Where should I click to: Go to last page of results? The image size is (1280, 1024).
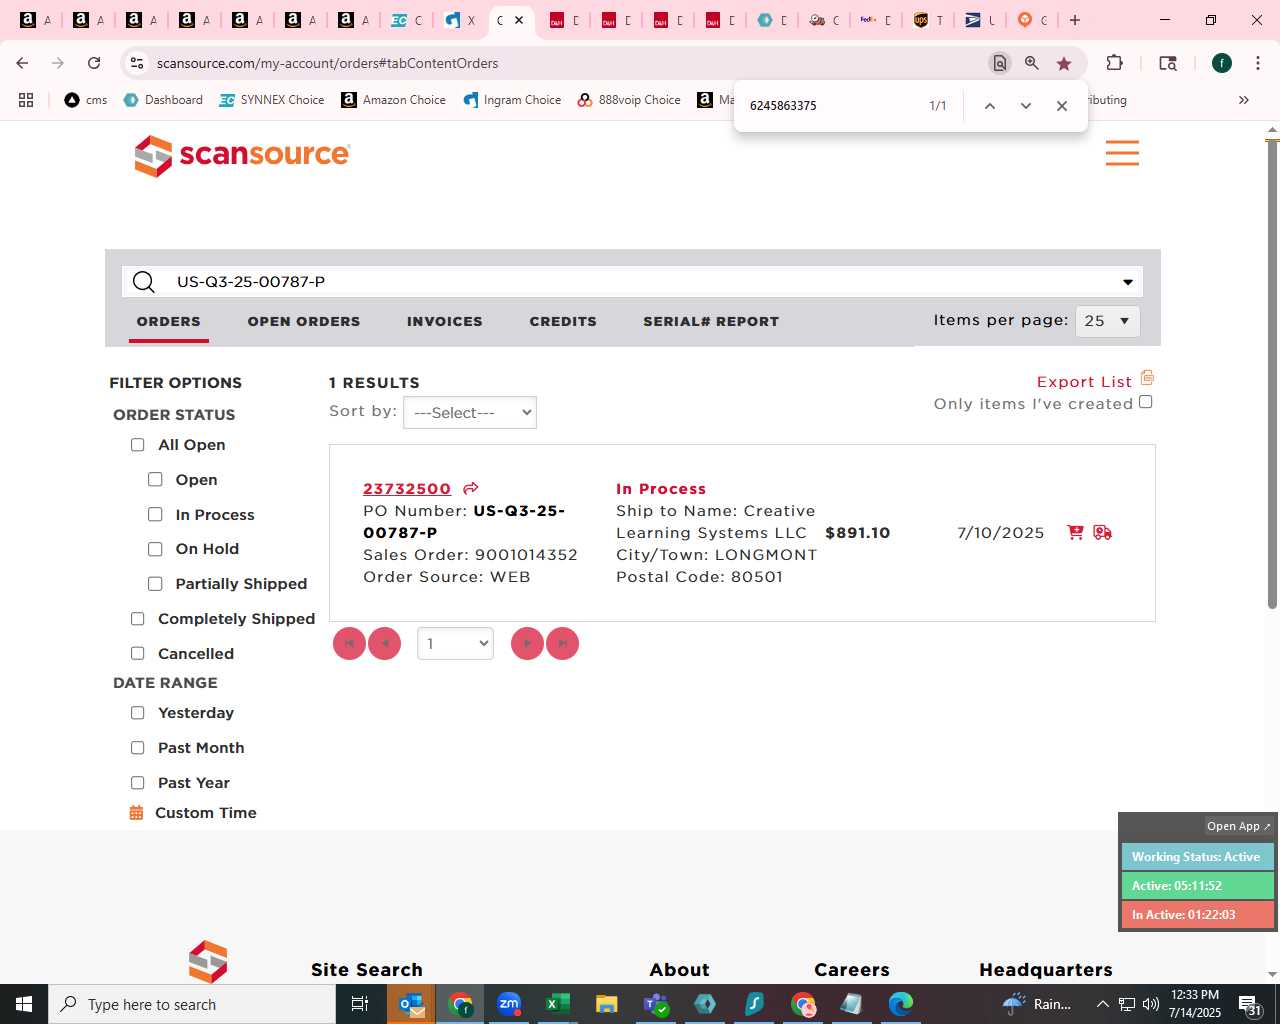(562, 643)
